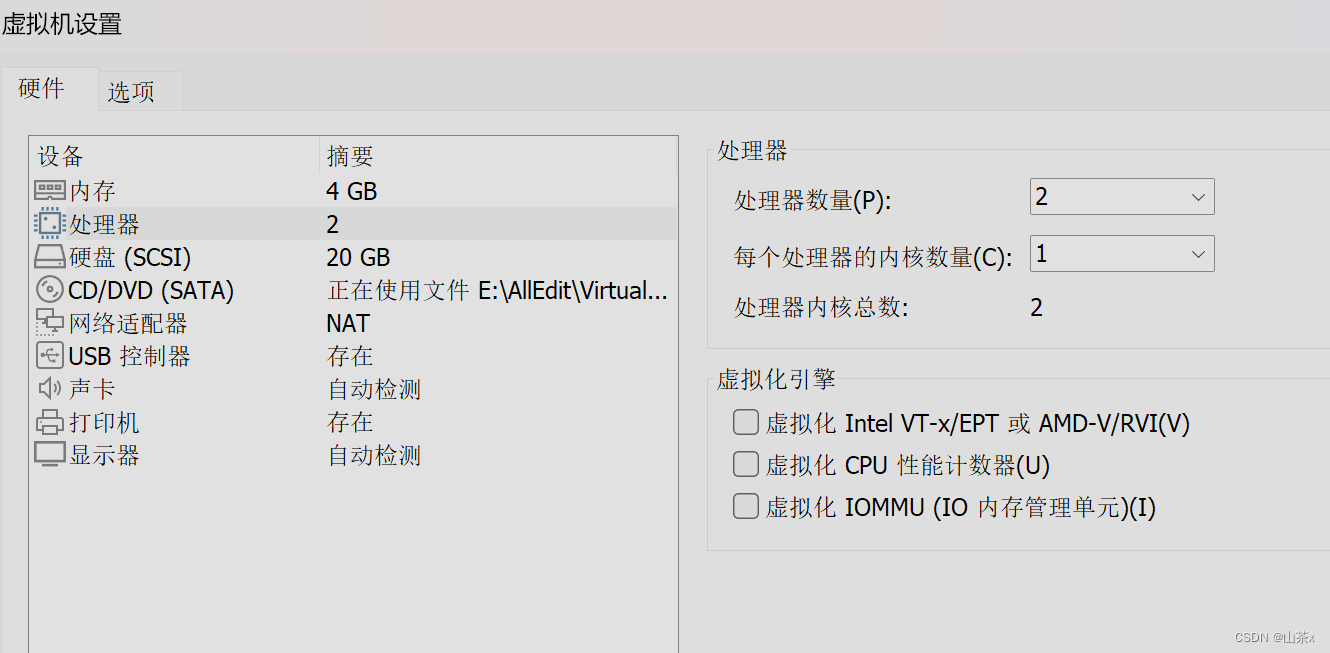Image resolution: width=1330 pixels, height=653 pixels.
Task: Enable 虚拟化 CPU 性能计数器
Action: pos(745,464)
